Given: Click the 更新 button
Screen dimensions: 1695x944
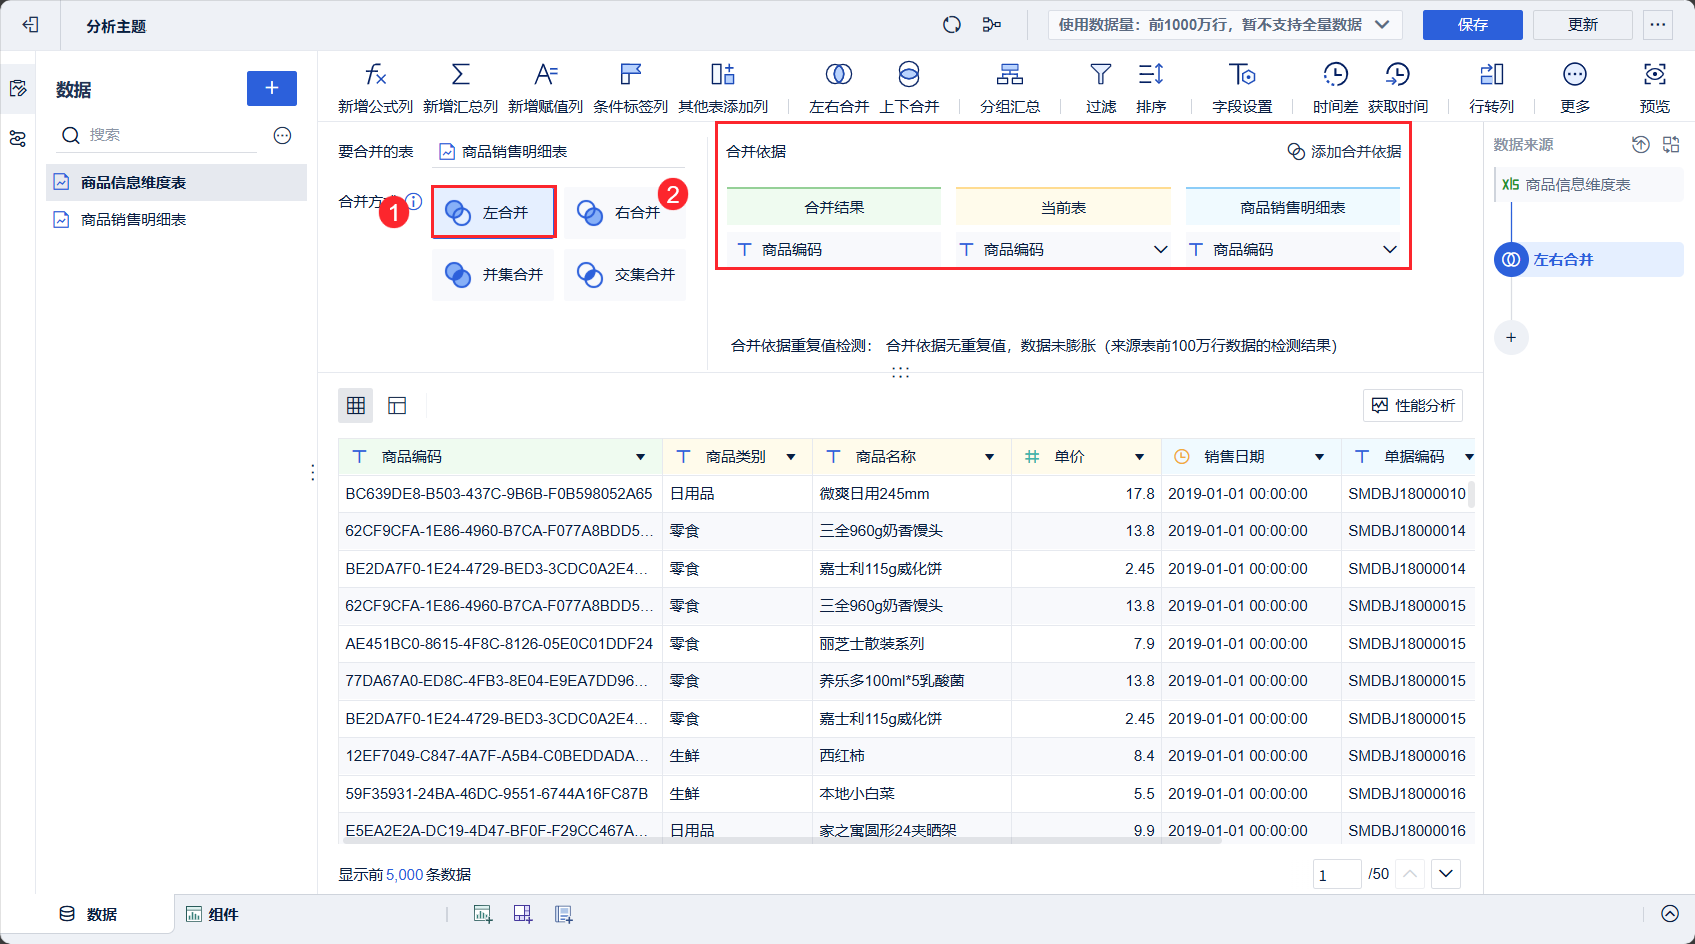Looking at the screenshot, I should (x=1582, y=25).
